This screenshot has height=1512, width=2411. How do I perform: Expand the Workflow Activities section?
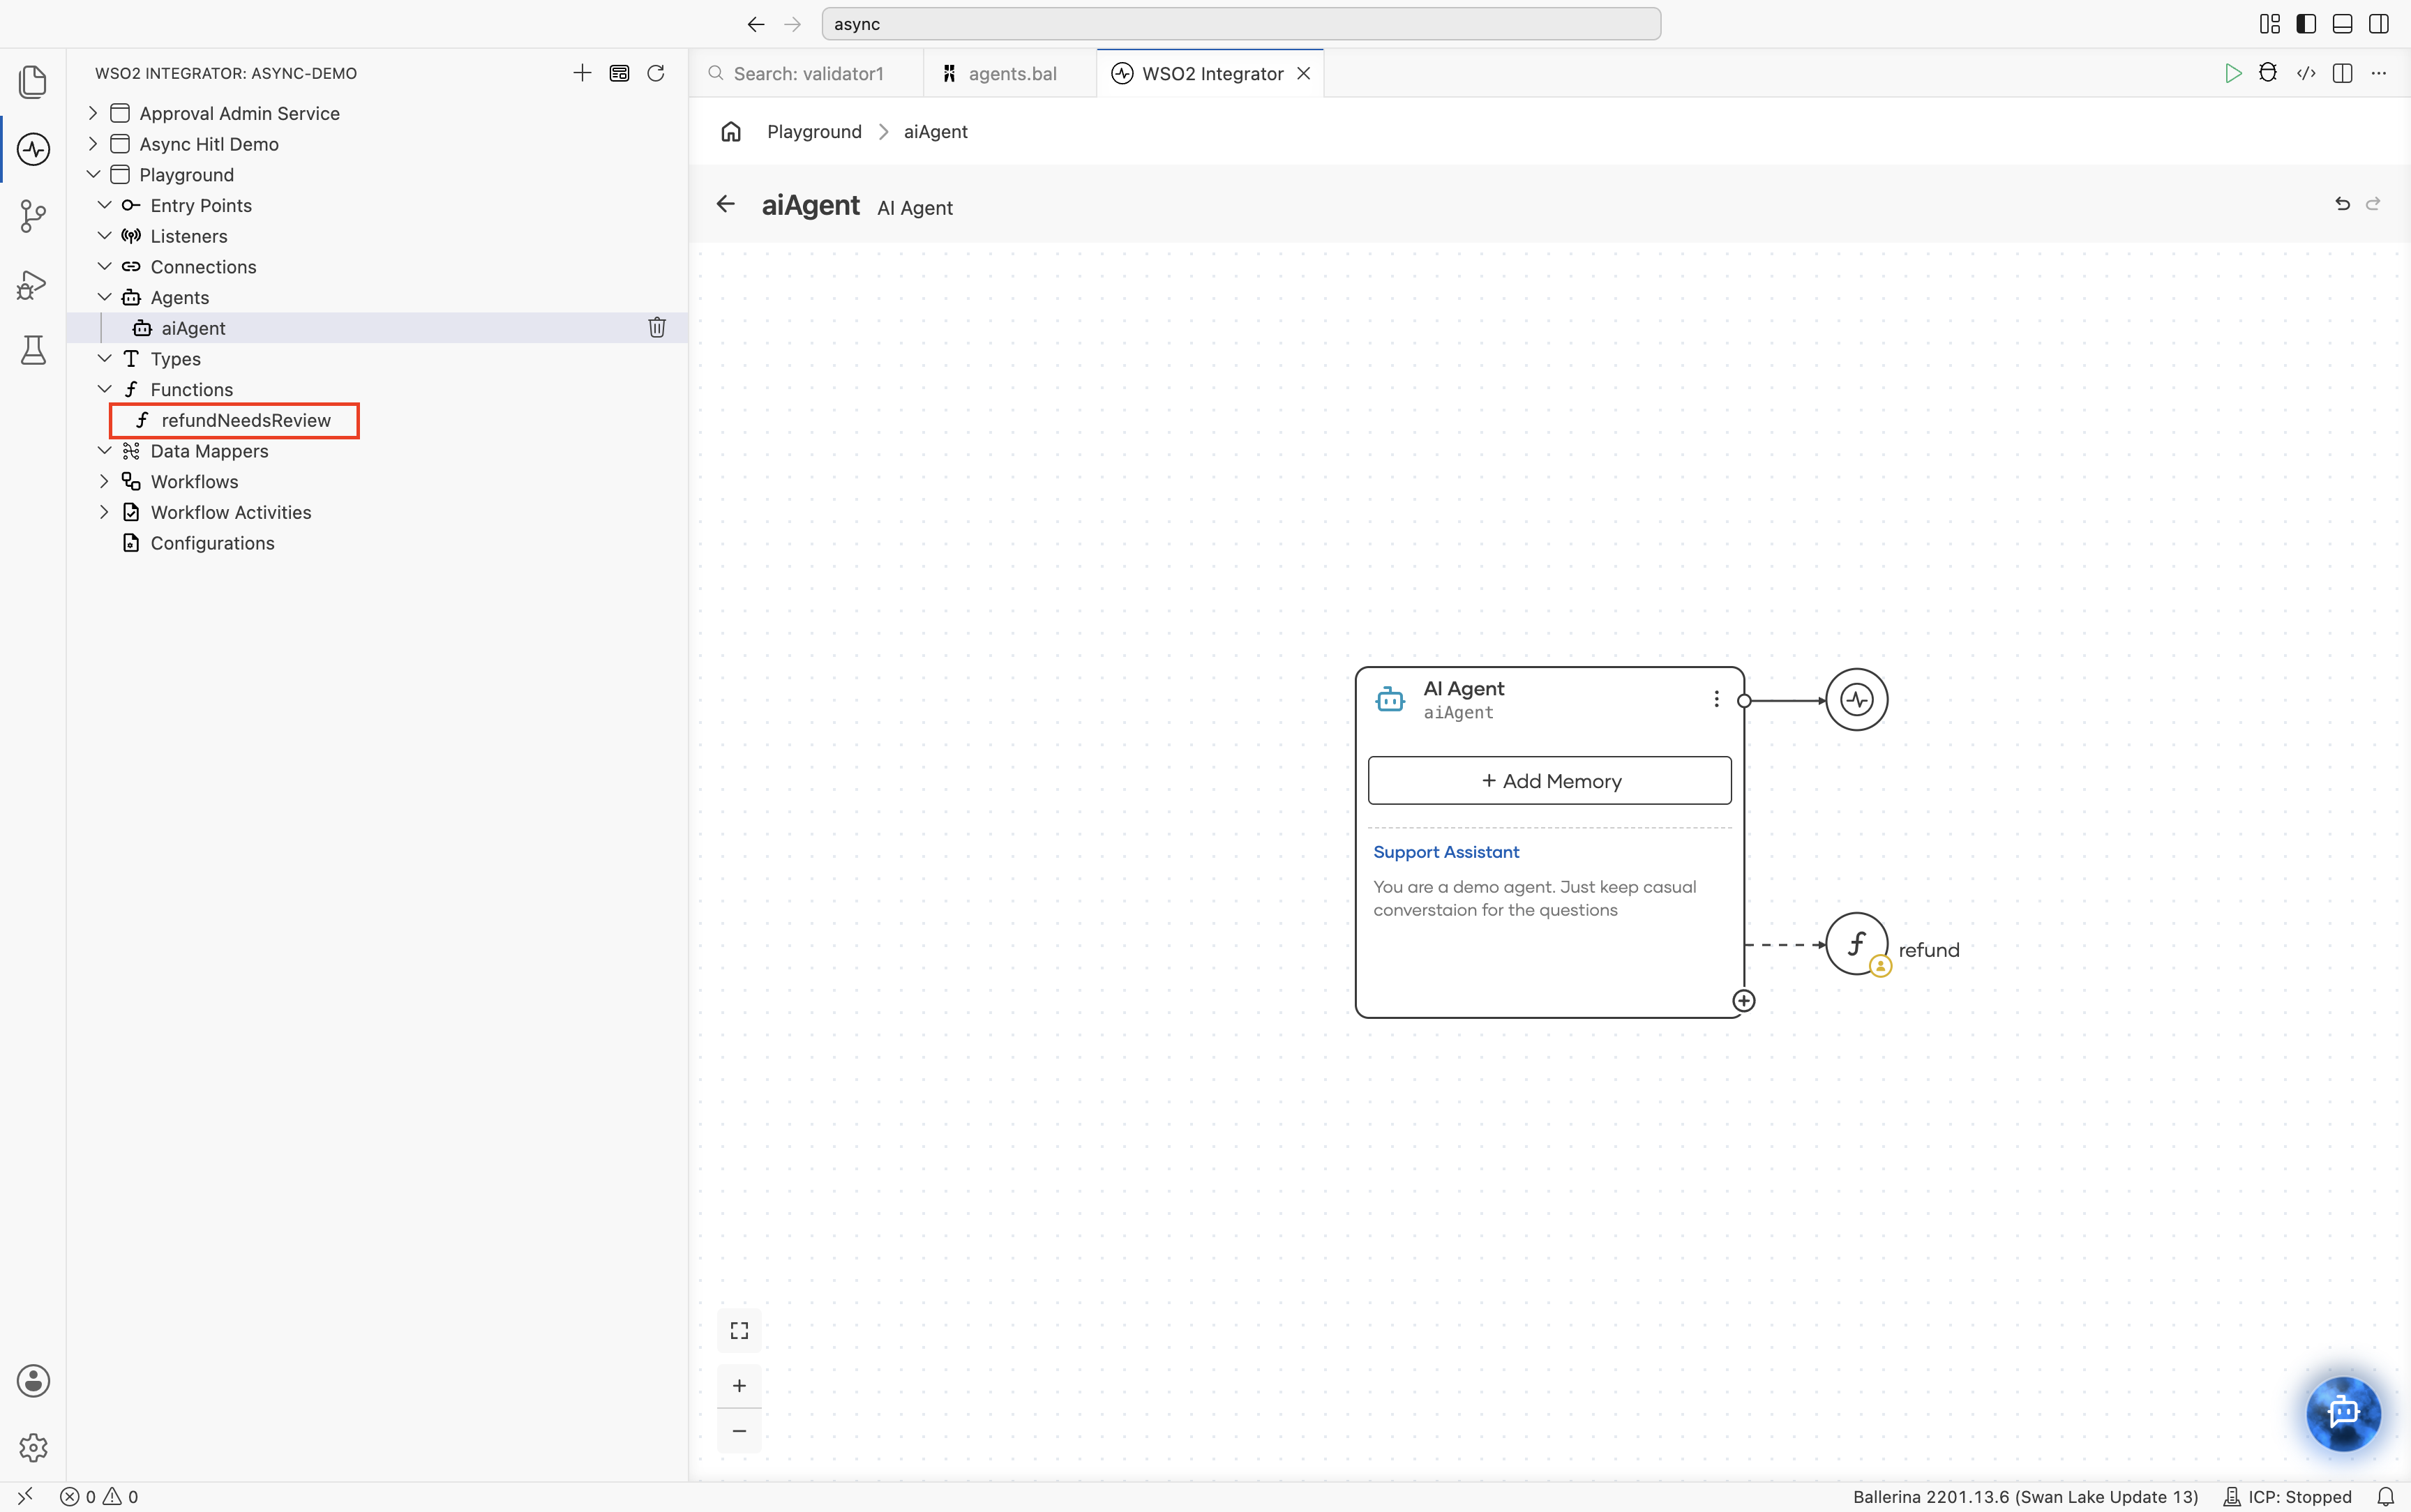click(104, 512)
